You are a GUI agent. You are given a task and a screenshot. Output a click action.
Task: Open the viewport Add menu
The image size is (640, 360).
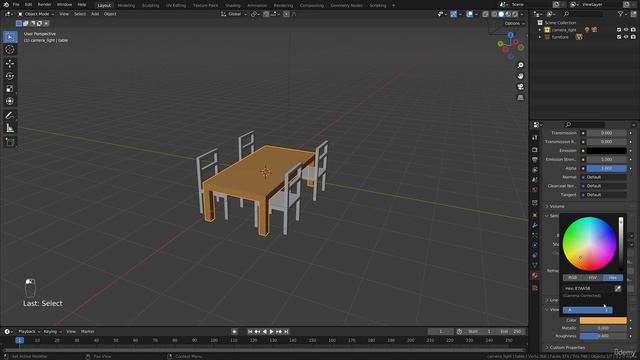pyautogui.click(x=95, y=14)
